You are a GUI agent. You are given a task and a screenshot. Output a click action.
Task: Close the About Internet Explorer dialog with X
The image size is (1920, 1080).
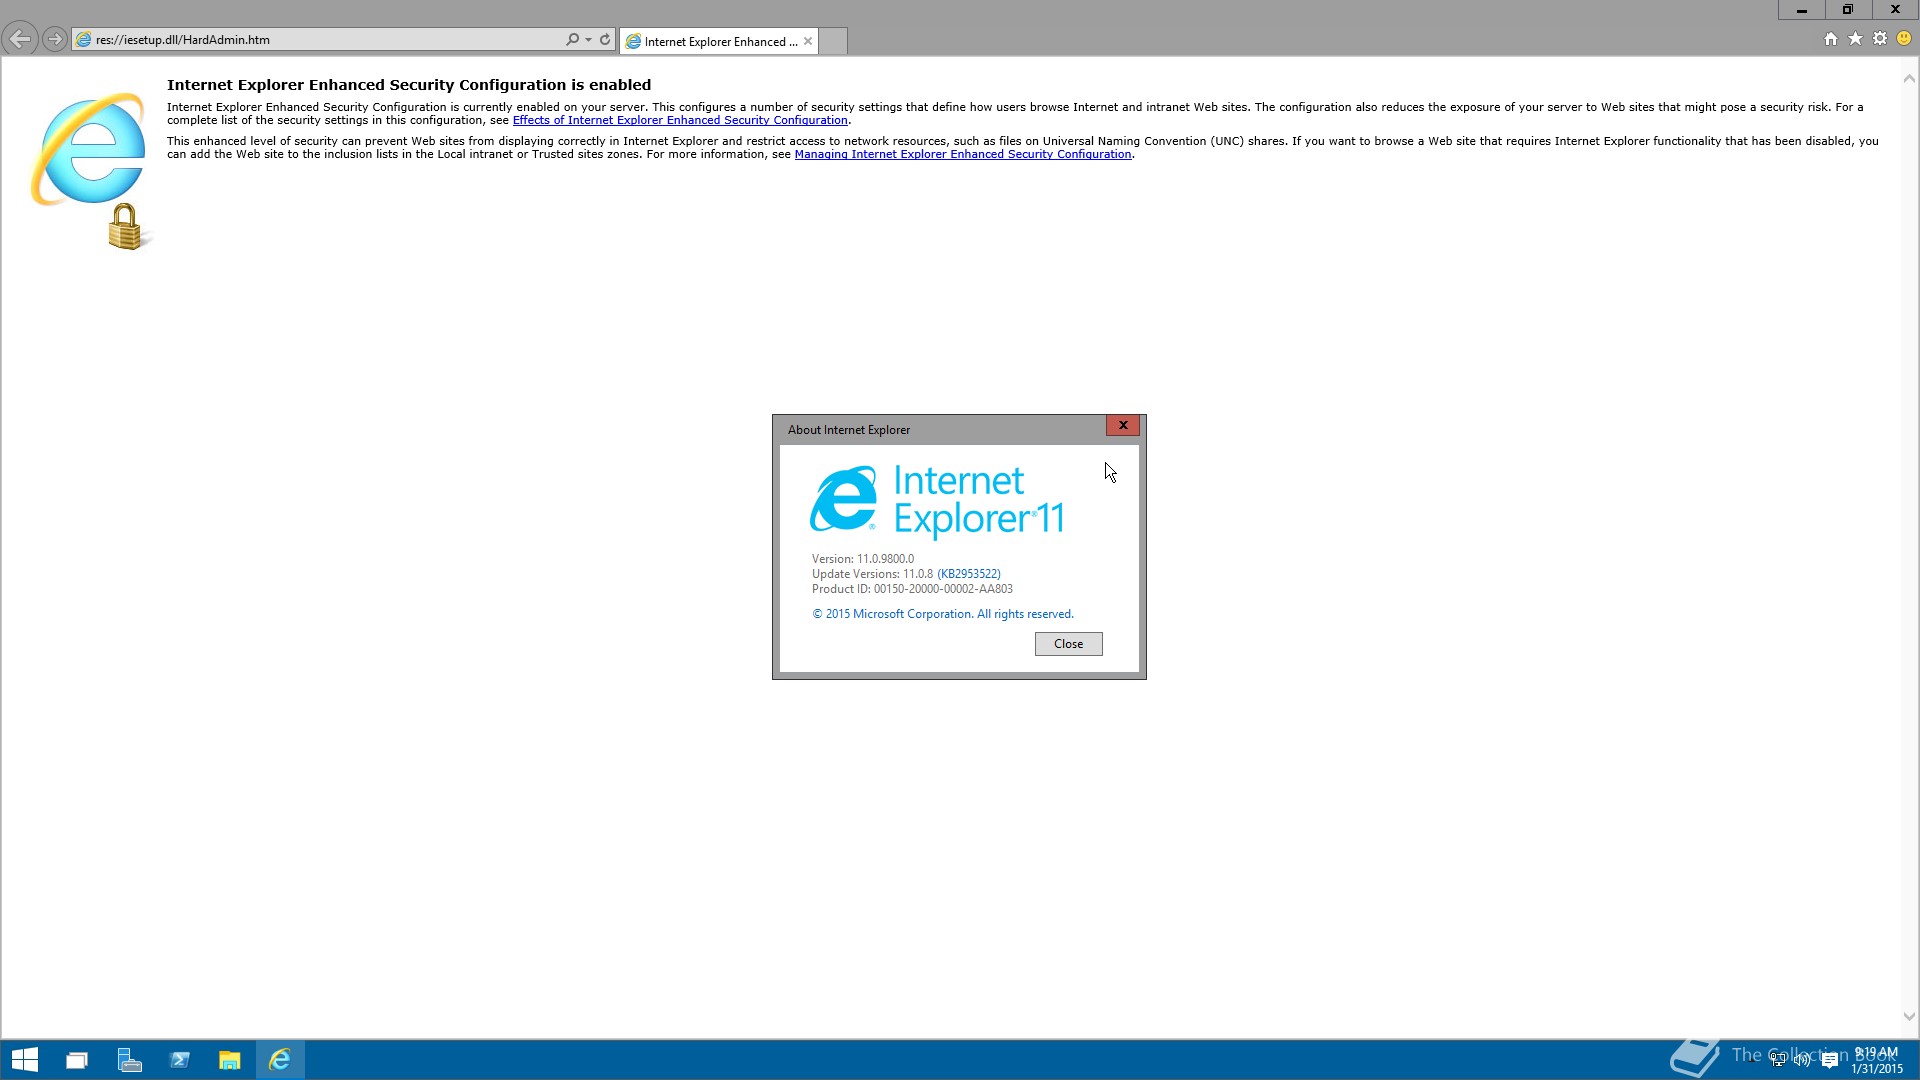(x=1123, y=425)
